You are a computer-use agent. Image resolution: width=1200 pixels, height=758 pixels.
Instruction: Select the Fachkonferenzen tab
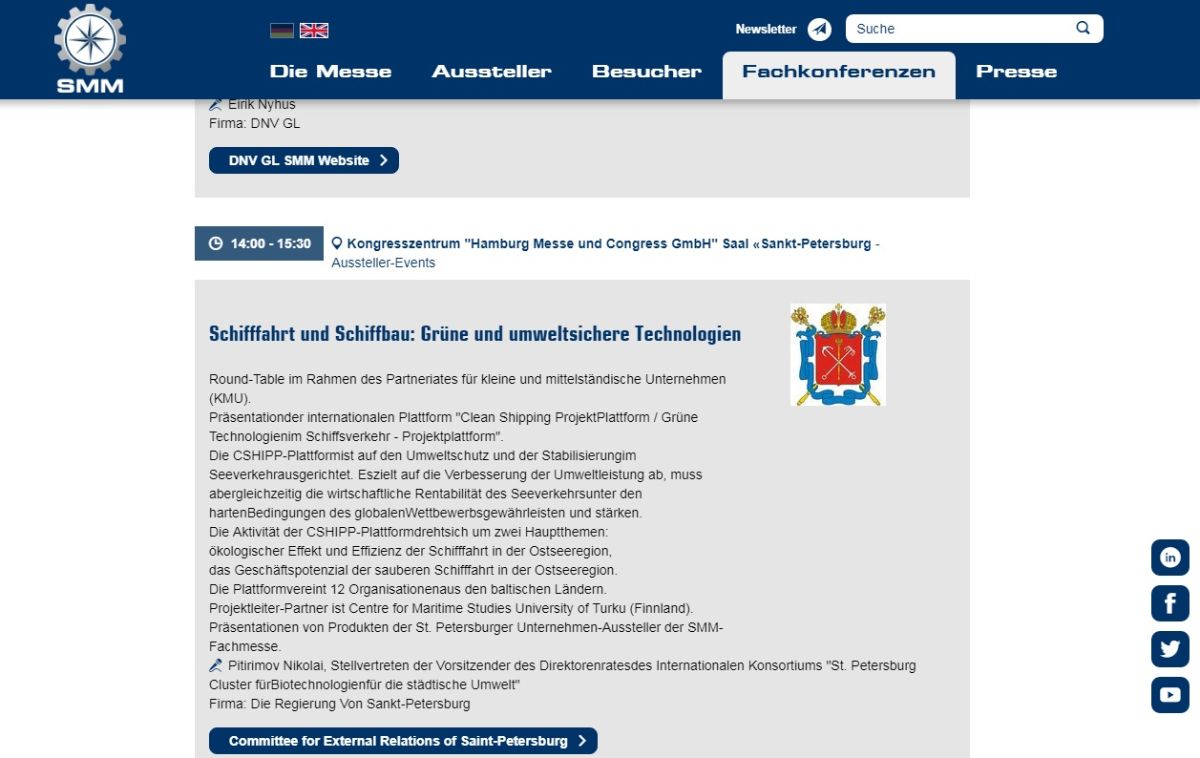(839, 72)
